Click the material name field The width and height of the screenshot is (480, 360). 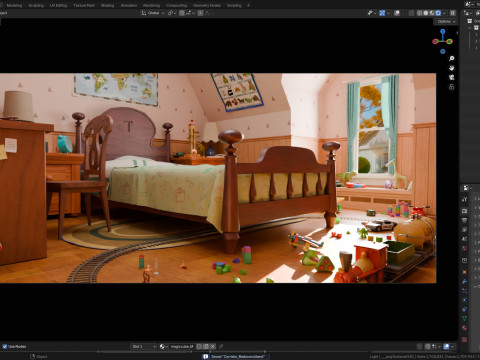(x=182, y=347)
